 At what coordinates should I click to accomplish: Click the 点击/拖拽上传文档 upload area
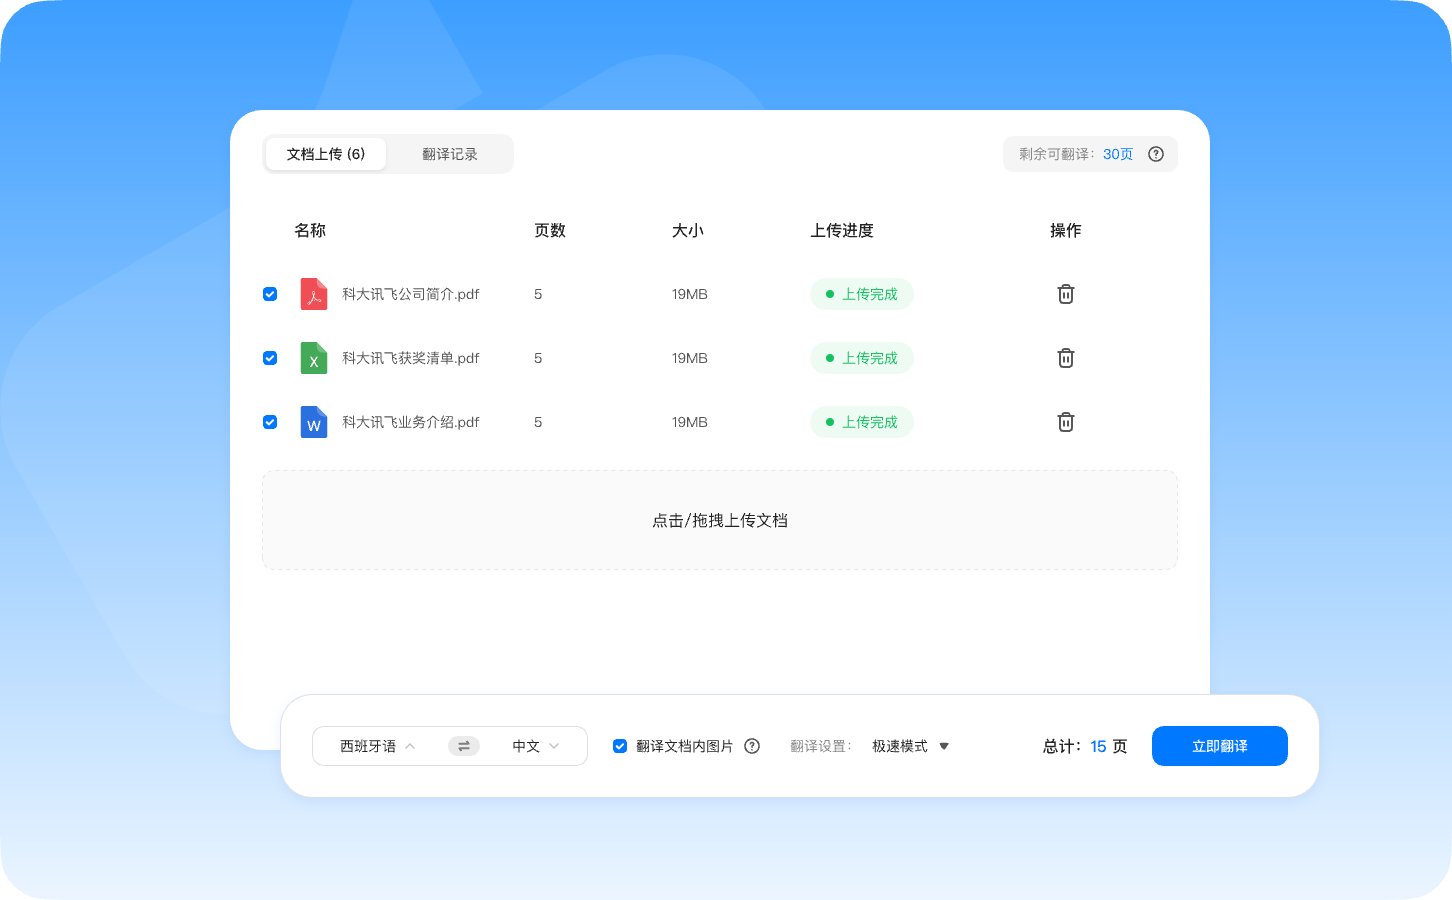click(x=720, y=520)
